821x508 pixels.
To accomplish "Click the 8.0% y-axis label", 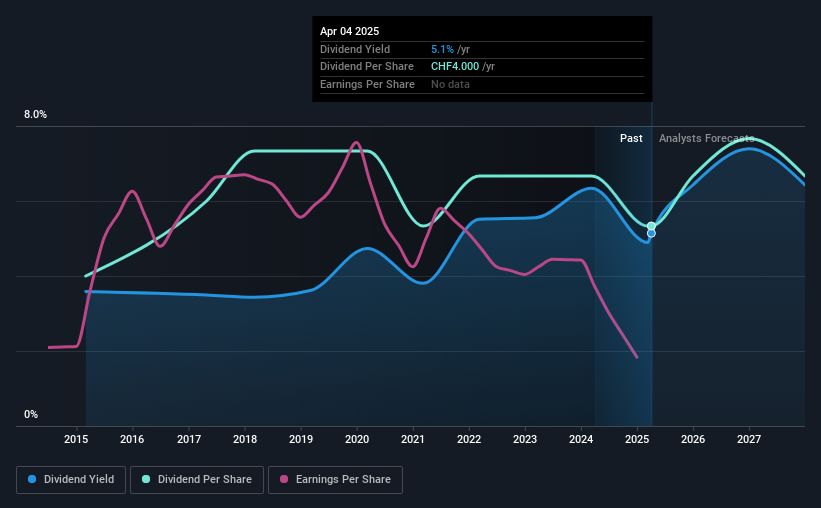I will (36, 115).
